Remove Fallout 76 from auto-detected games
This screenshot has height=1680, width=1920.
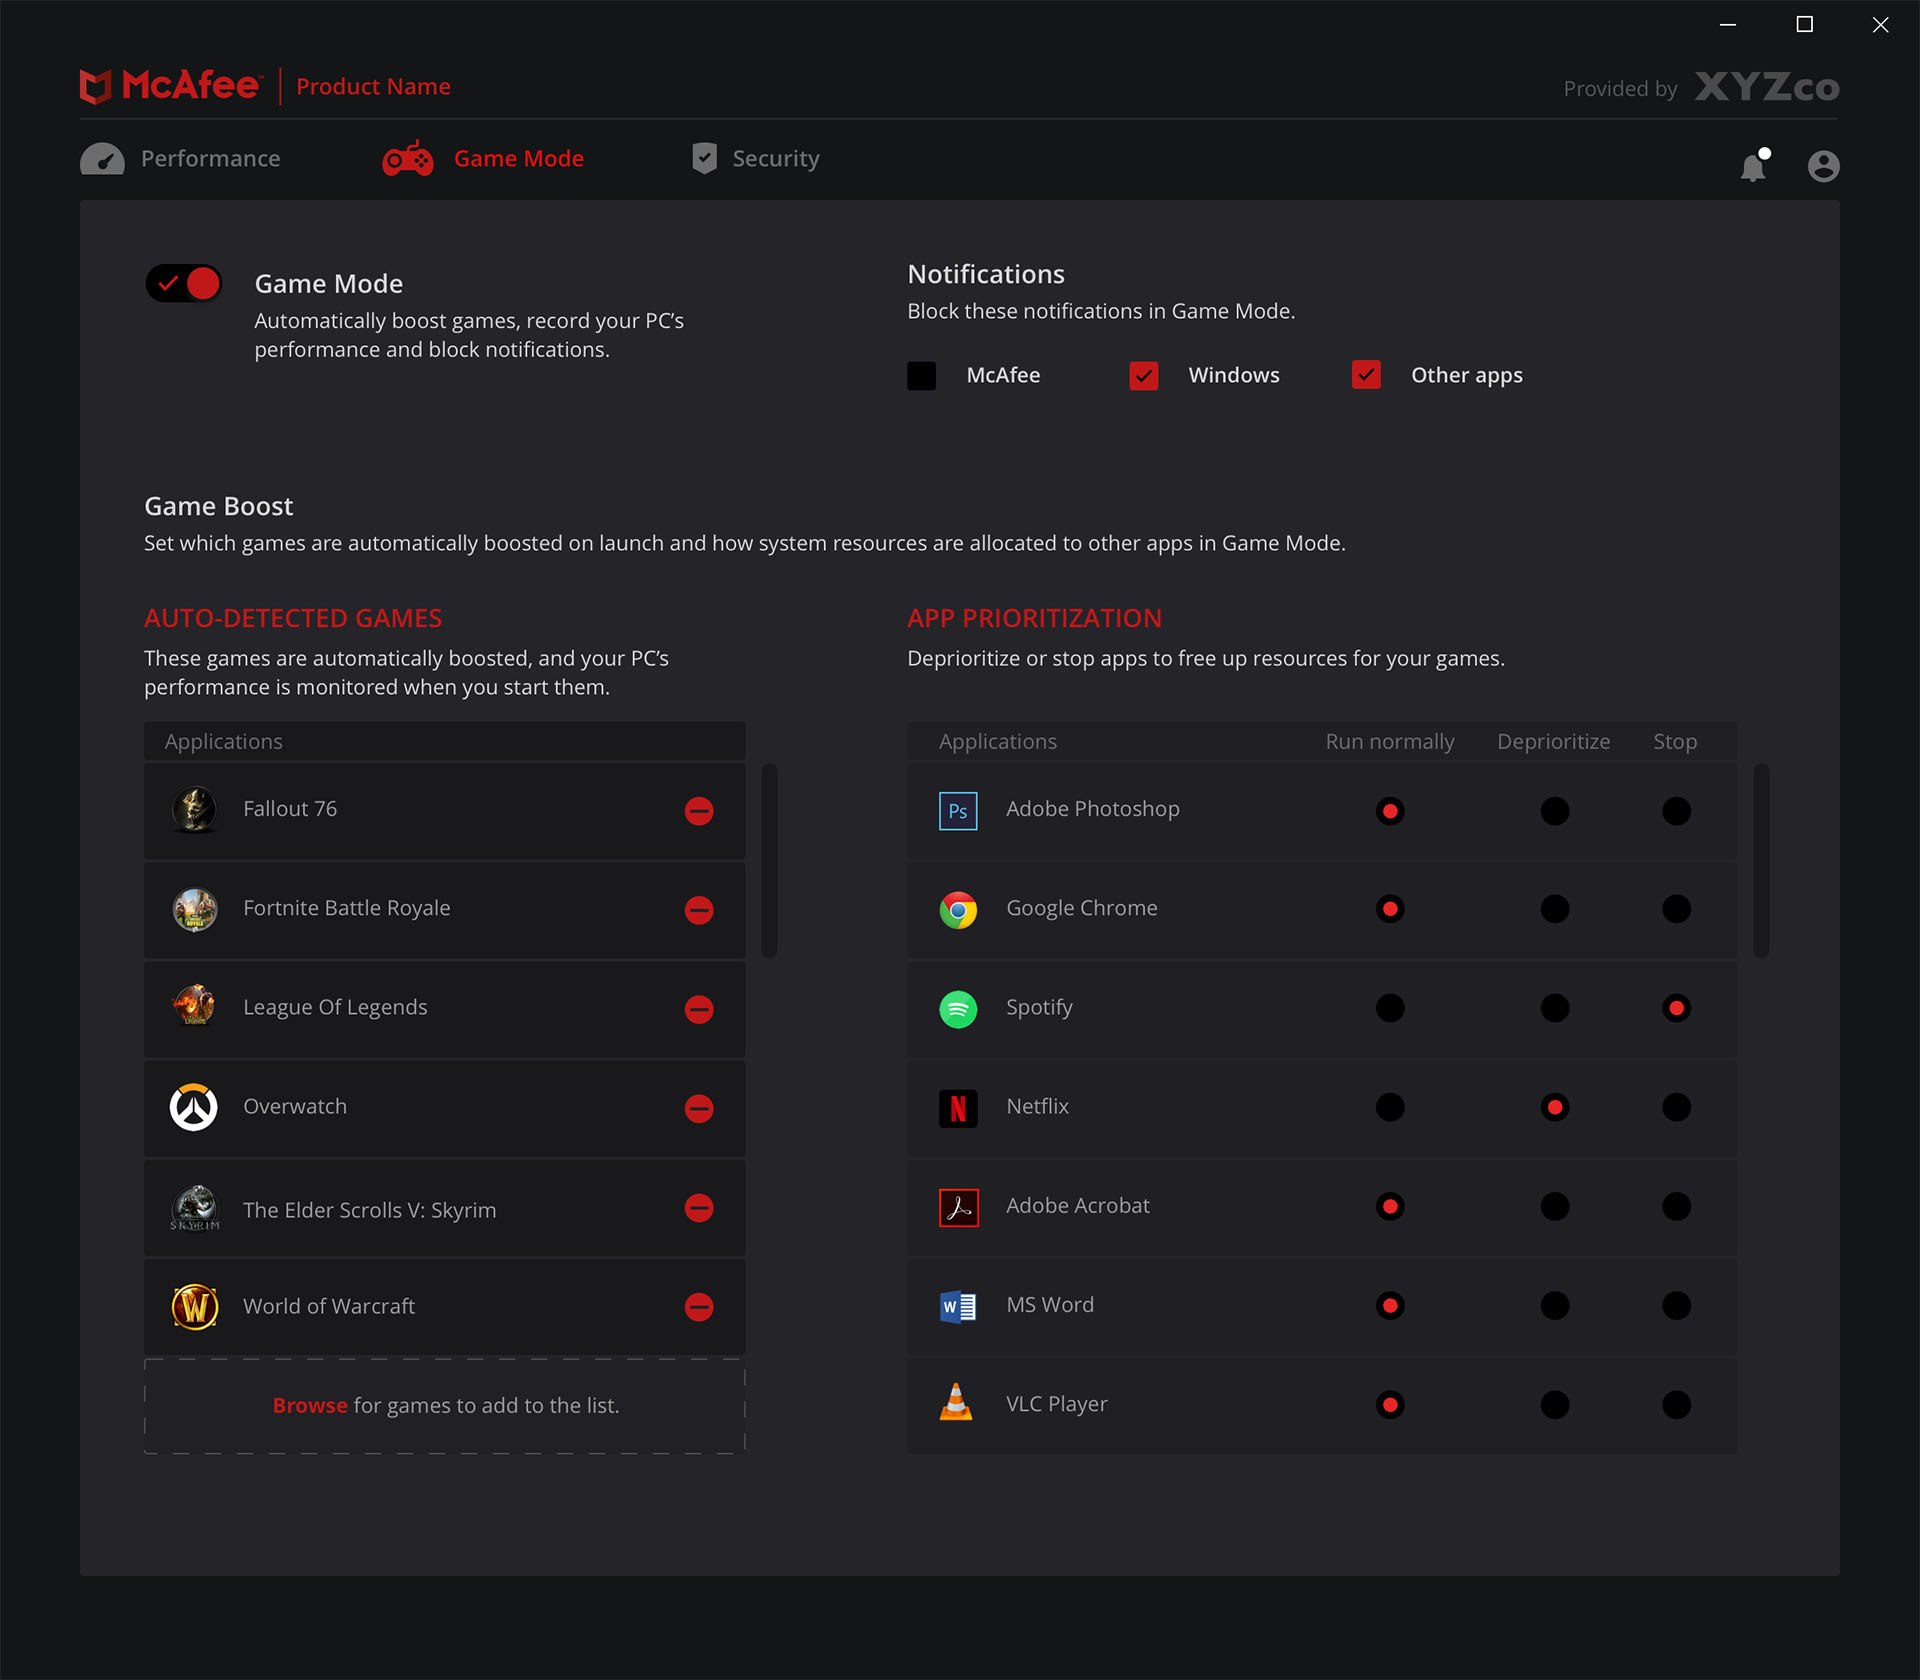coord(699,811)
